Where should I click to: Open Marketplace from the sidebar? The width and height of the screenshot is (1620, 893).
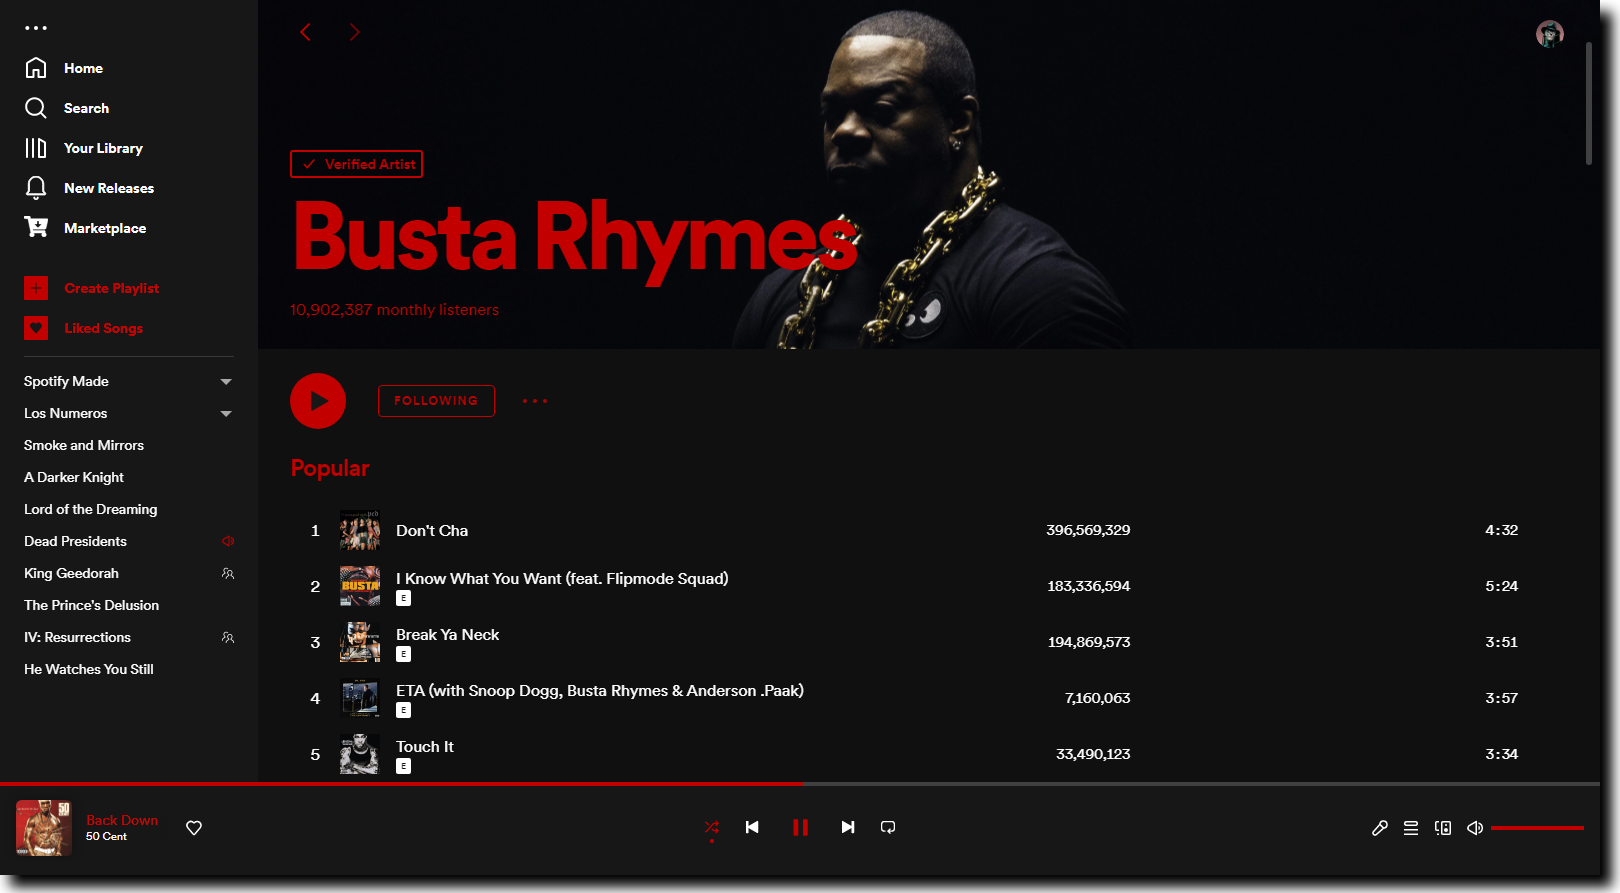click(x=104, y=228)
